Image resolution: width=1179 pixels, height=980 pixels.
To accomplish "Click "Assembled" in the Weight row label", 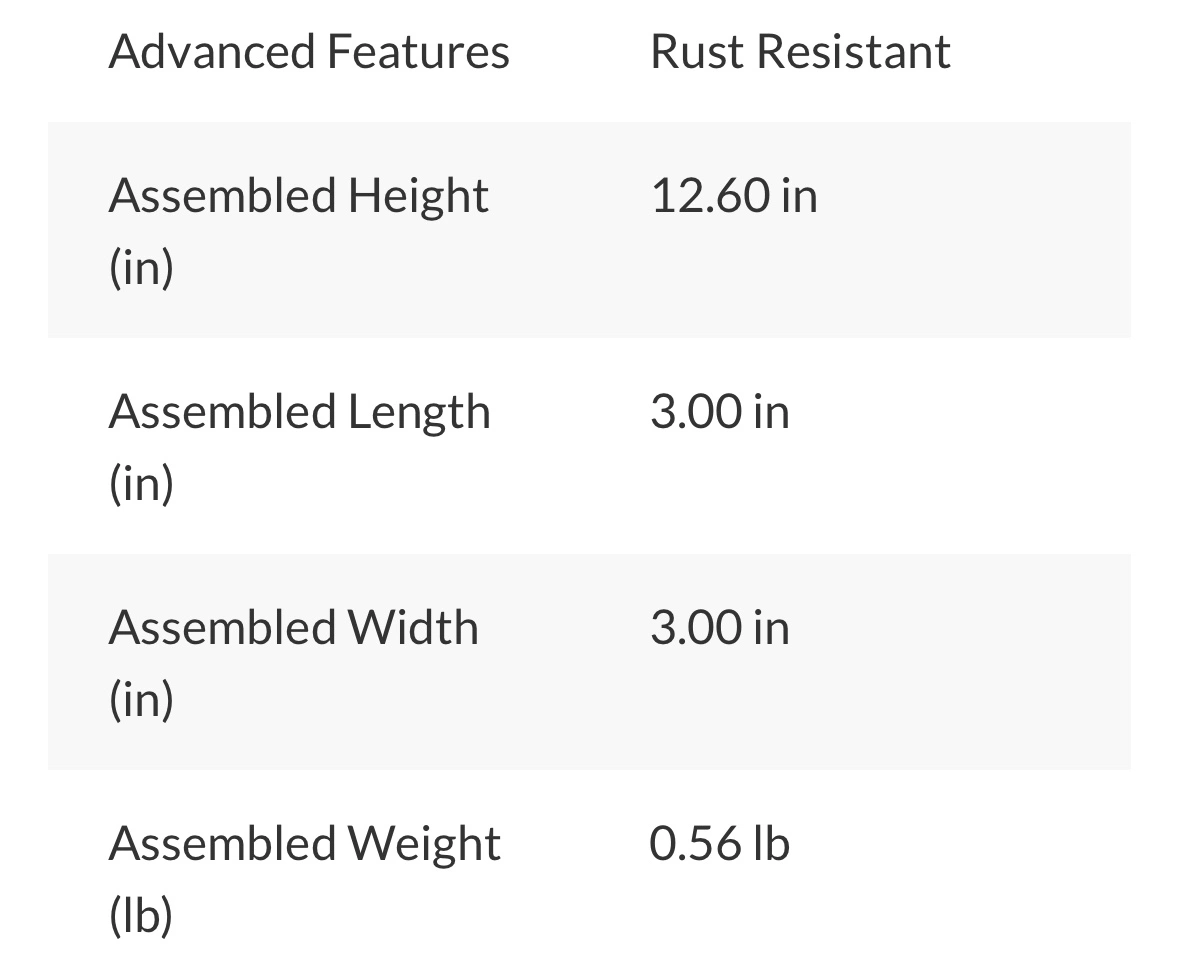I will (x=220, y=844).
